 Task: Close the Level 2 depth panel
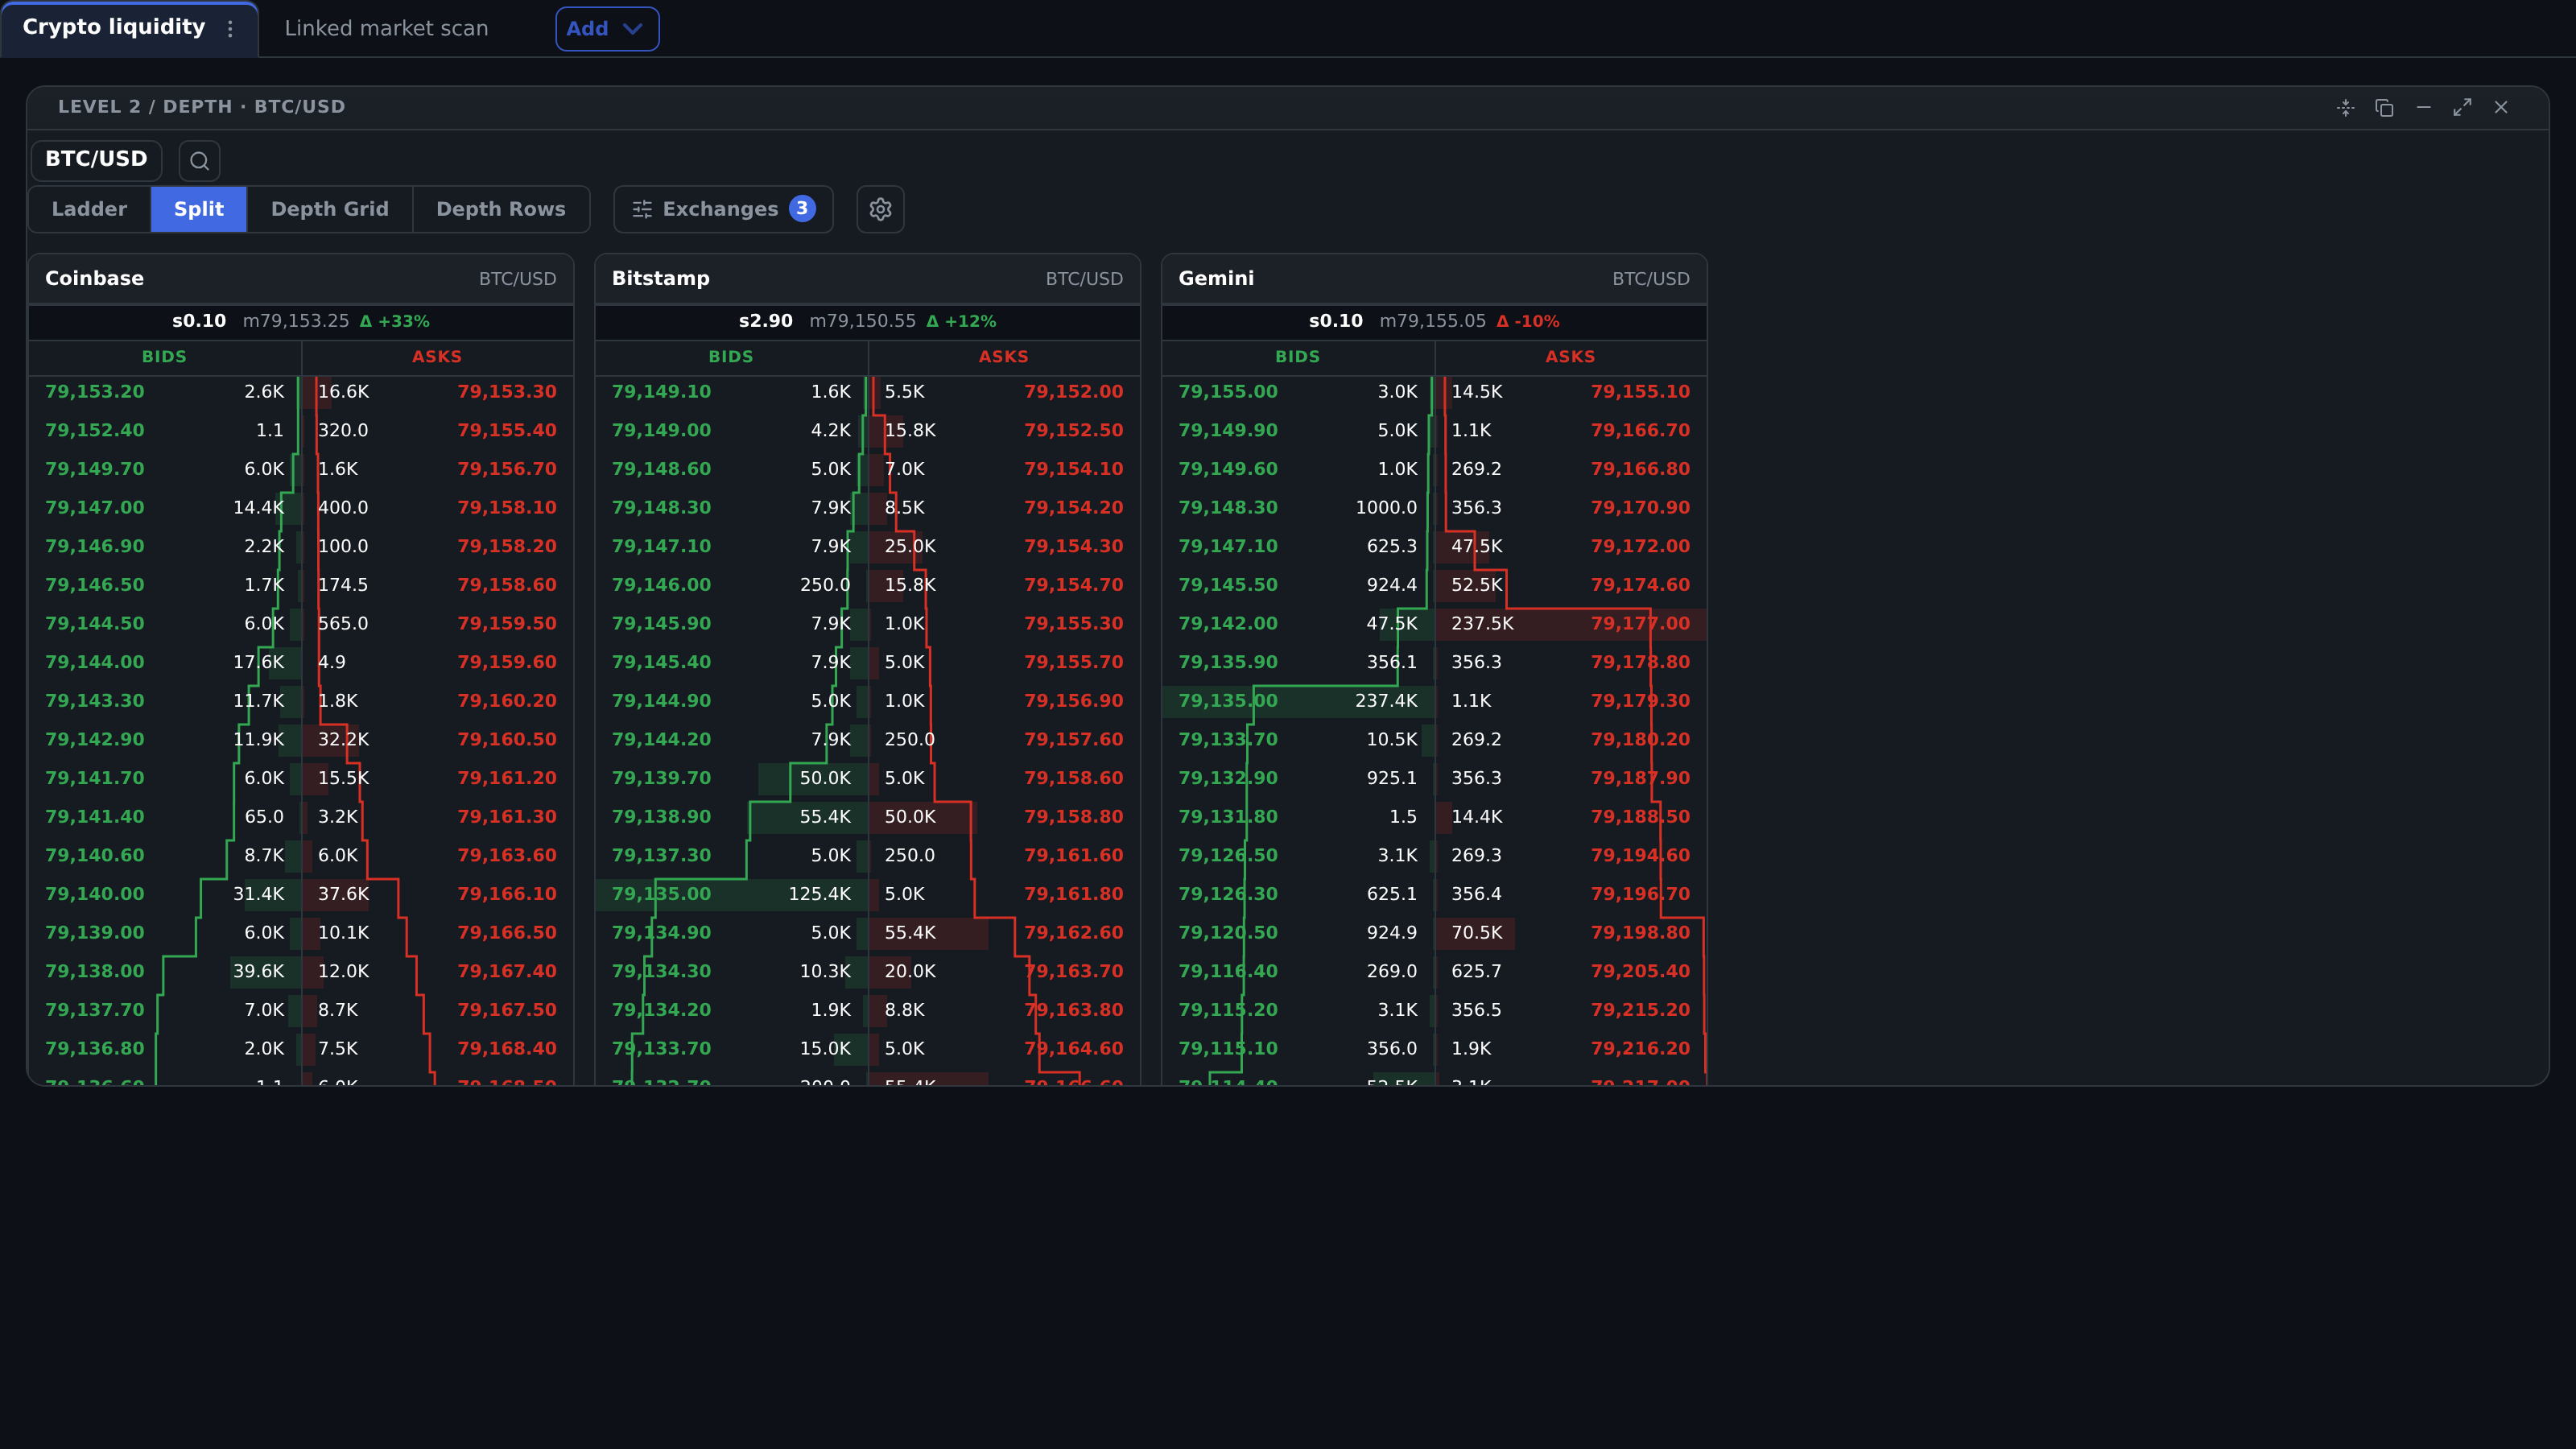[x=2501, y=108]
